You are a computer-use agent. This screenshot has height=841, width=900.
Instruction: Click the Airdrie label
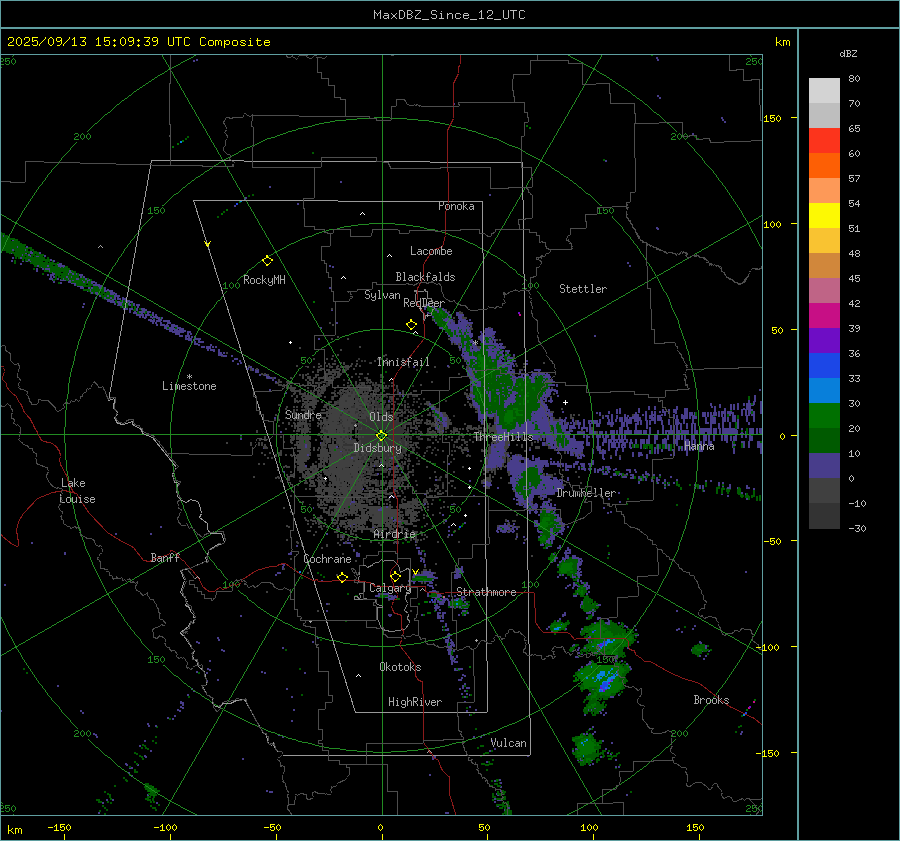point(394,534)
